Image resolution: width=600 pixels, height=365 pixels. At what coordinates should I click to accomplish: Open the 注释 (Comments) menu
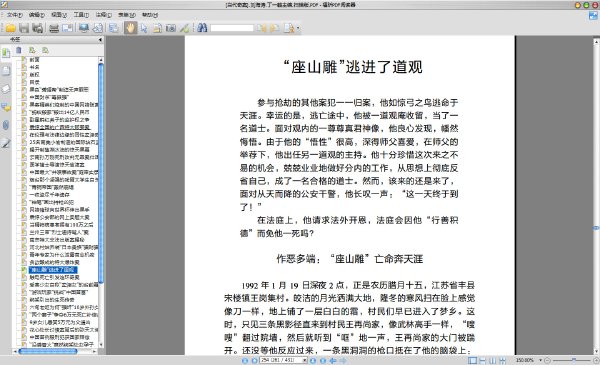pyautogui.click(x=103, y=15)
